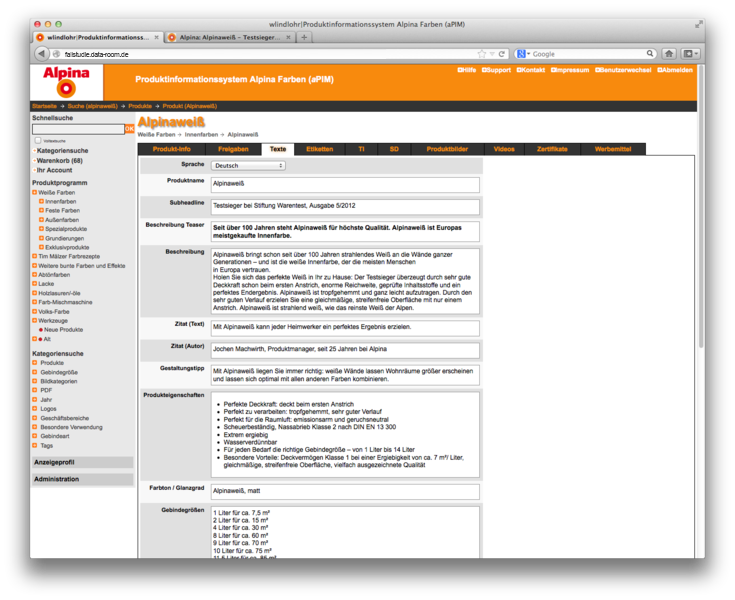Bookmark the page with the star icon
The height and width of the screenshot is (600, 735).
coord(481,54)
